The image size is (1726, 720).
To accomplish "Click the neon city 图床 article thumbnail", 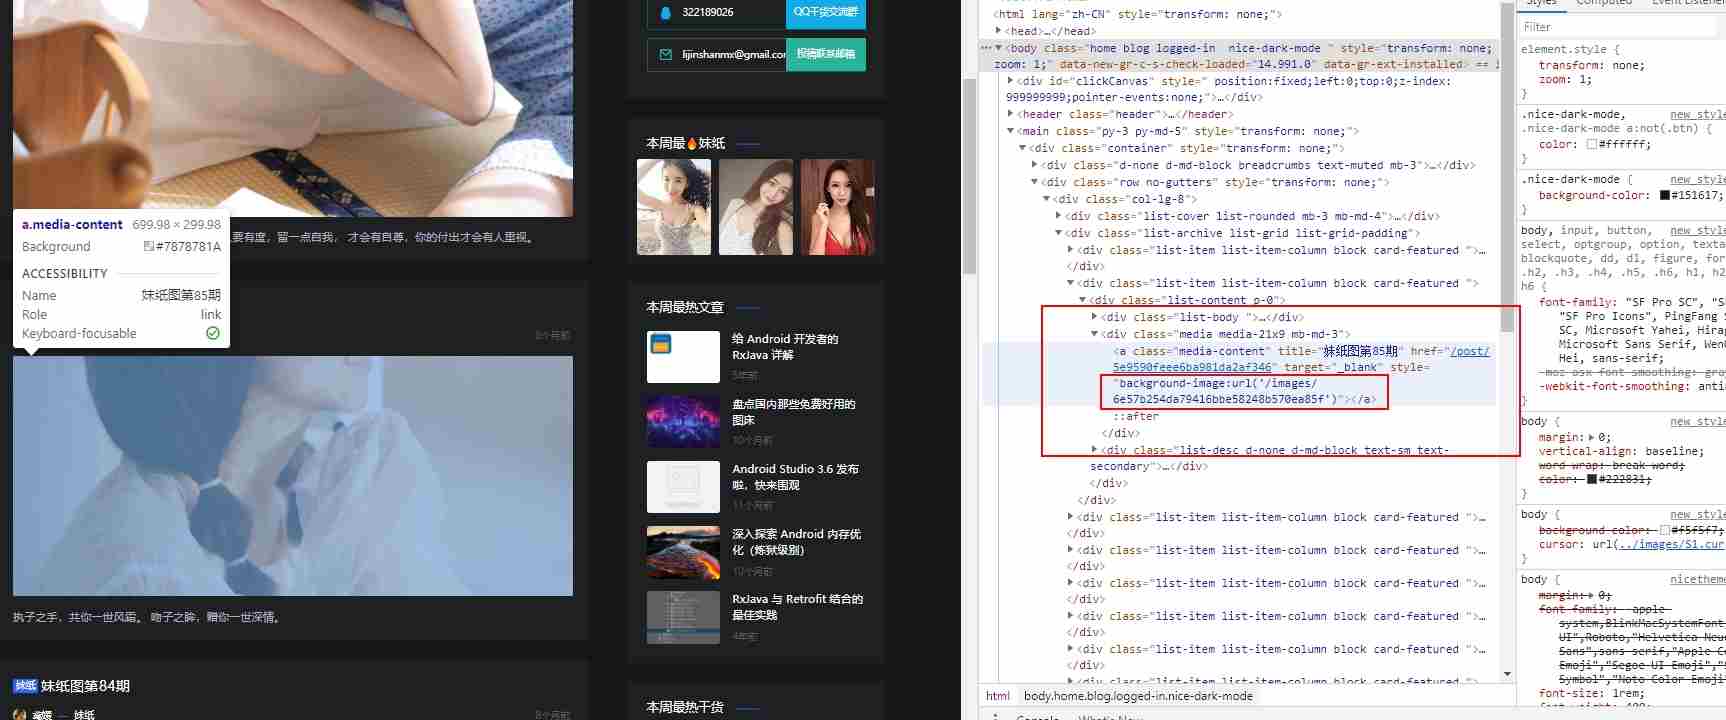I will coord(683,422).
